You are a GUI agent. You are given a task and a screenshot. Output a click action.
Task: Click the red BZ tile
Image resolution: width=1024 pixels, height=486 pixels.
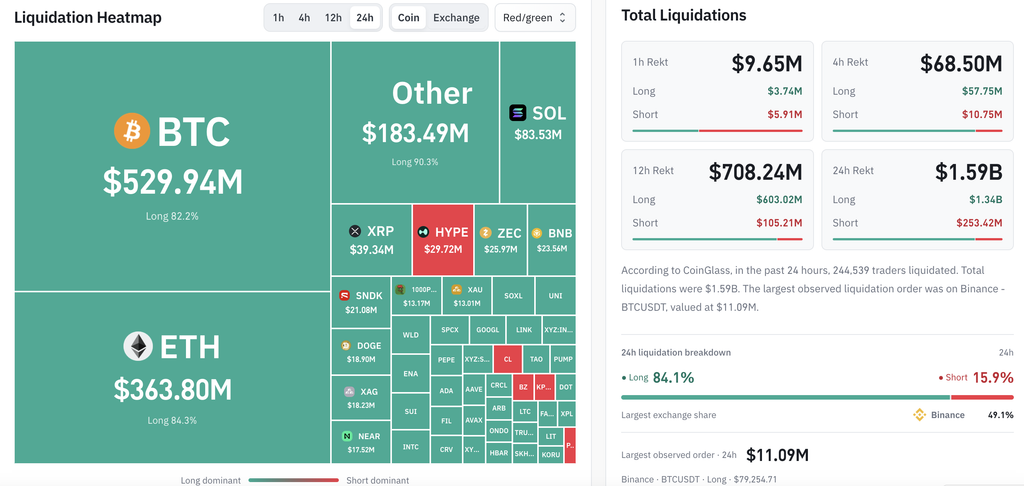click(523, 387)
